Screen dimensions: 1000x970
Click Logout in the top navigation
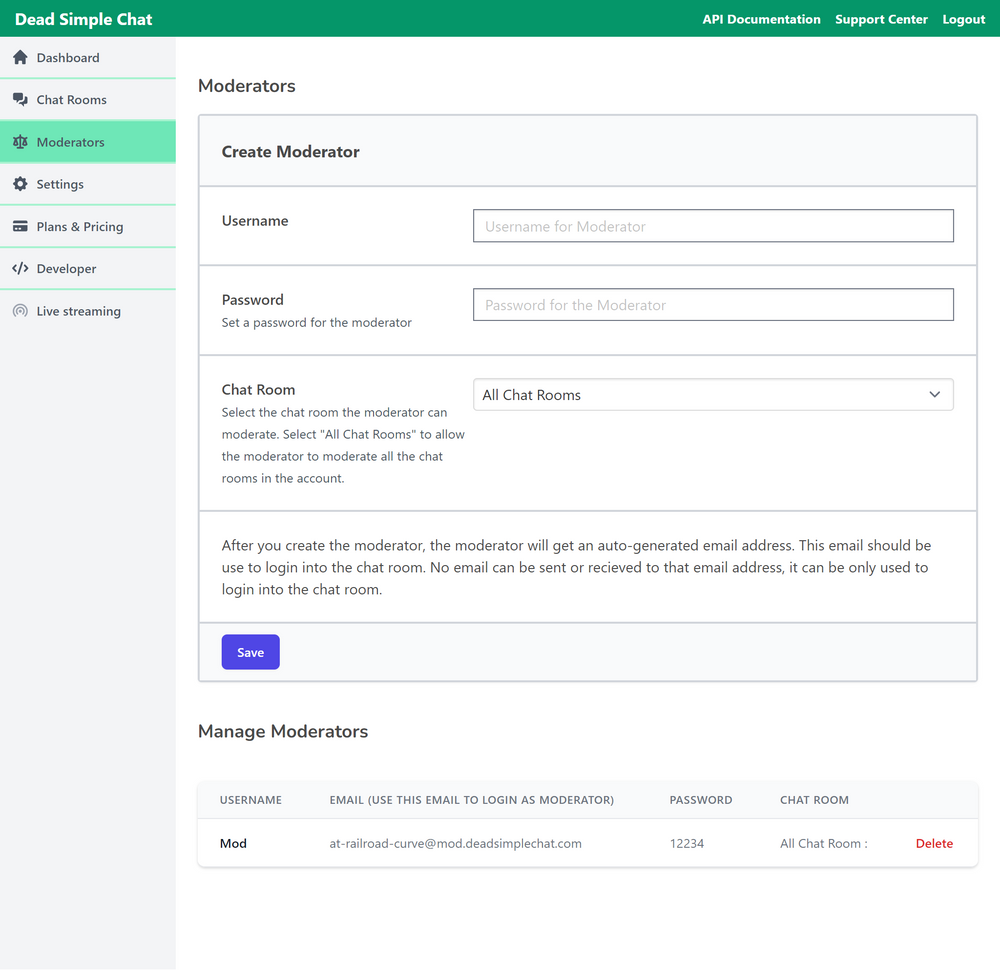click(963, 18)
